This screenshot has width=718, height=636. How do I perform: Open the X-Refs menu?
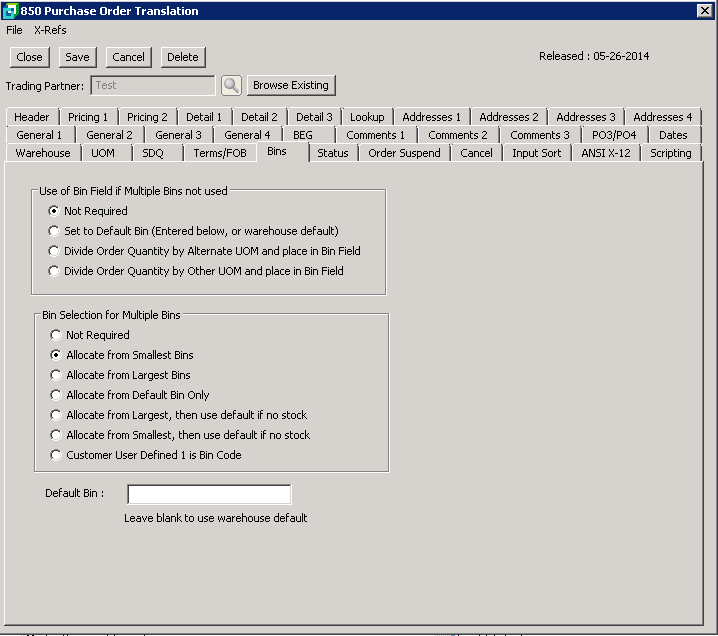click(x=50, y=30)
